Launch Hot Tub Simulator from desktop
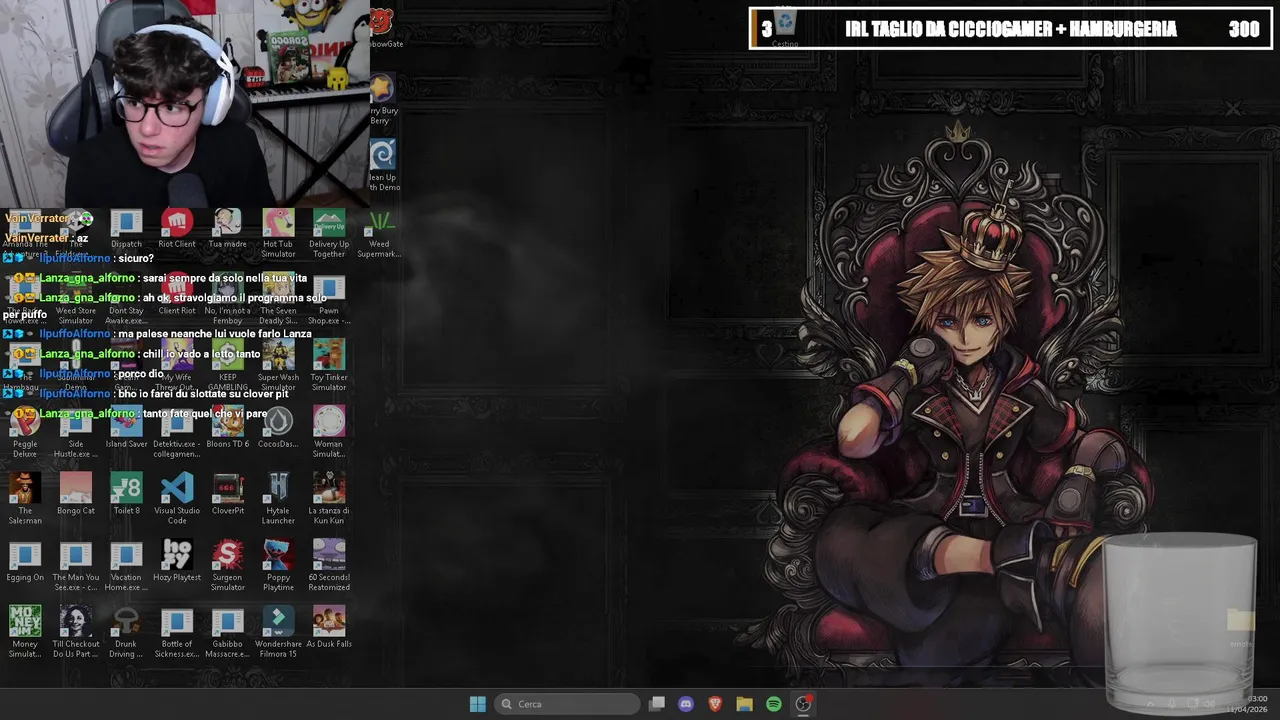The width and height of the screenshot is (1280, 720). click(278, 233)
